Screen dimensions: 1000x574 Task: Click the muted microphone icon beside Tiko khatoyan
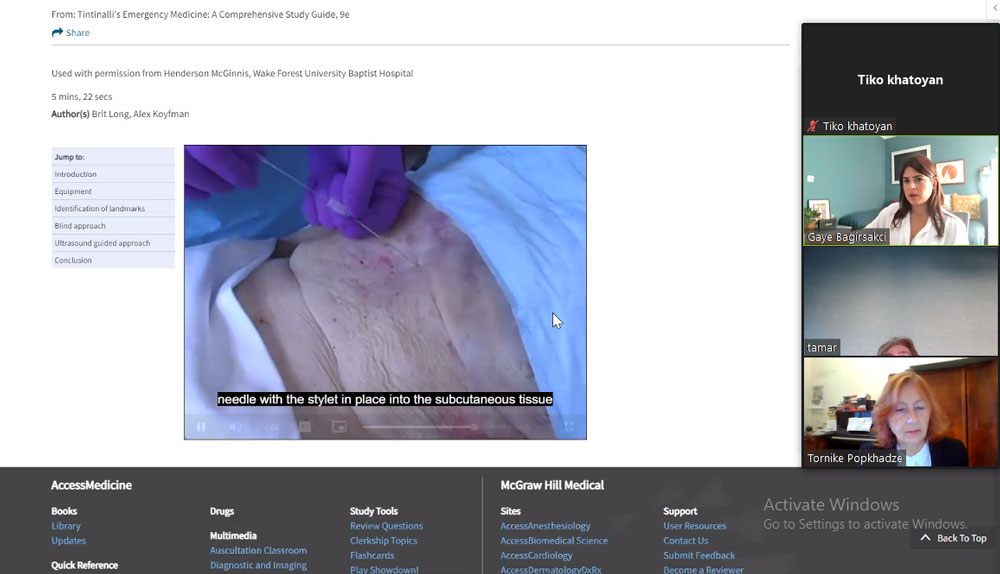(x=812, y=126)
